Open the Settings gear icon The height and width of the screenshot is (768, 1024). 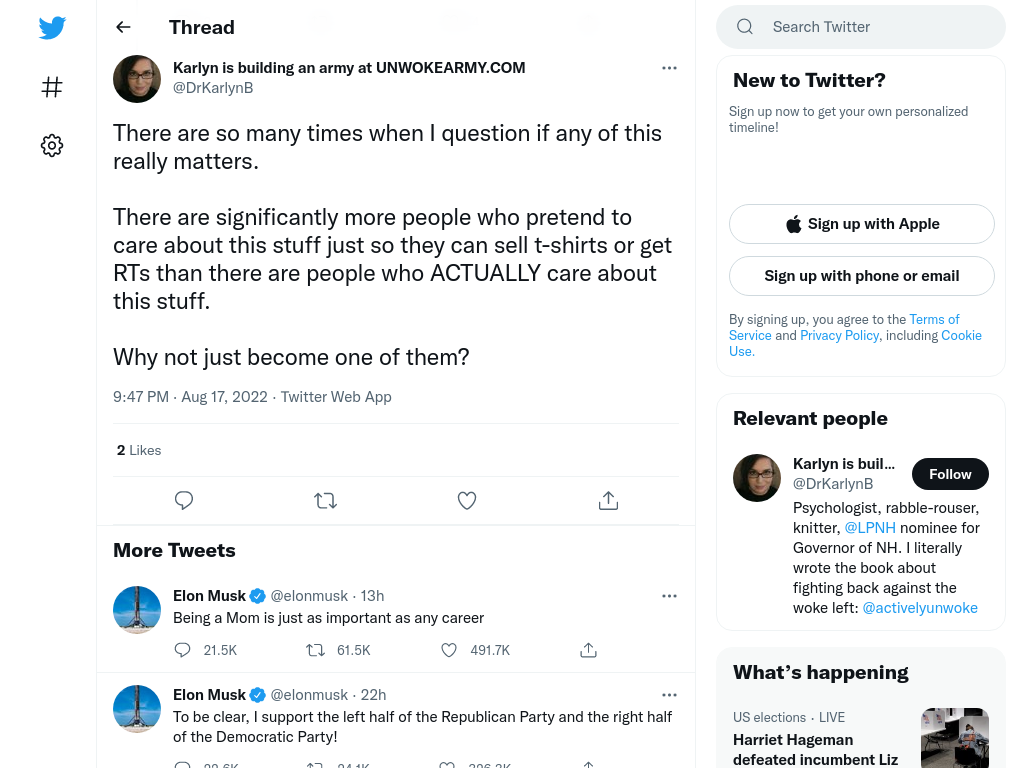52,145
